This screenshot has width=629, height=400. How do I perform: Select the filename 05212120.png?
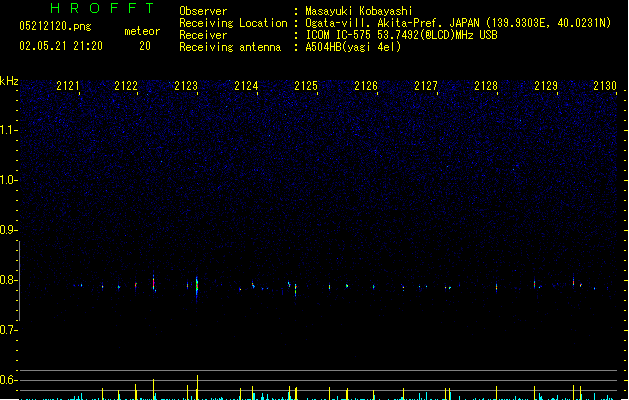pos(55,26)
